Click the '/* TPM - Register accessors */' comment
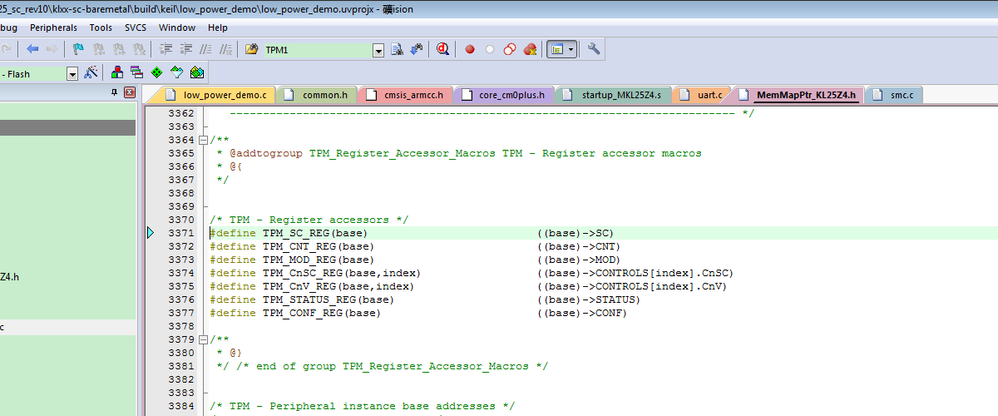Image resolution: width=998 pixels, height=416 pixels. click(x=309, y=219)
